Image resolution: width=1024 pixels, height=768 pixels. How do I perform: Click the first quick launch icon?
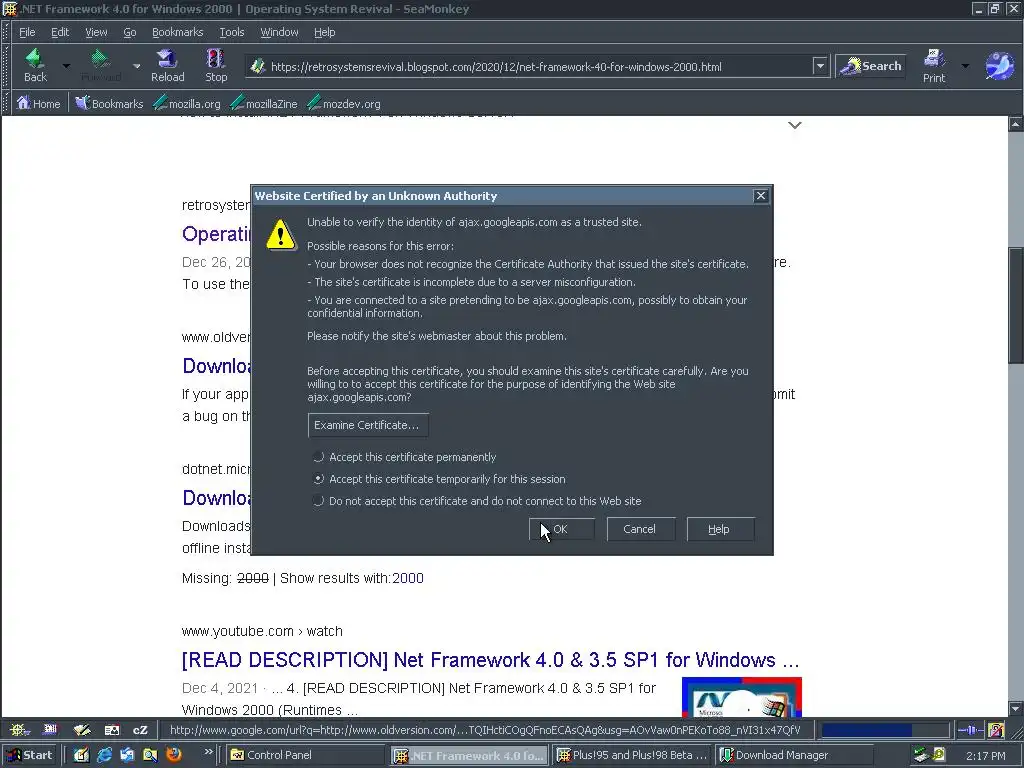81,755
